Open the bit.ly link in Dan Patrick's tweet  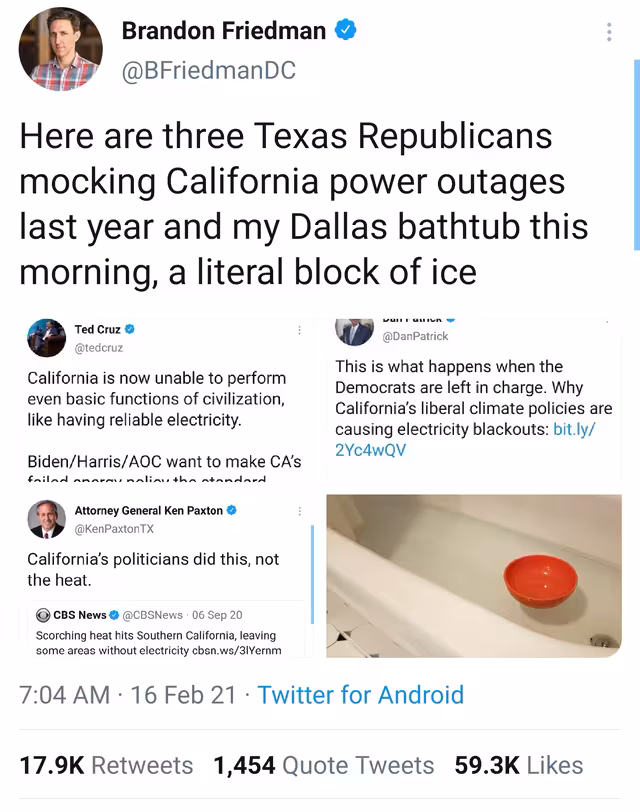coord(472,439)
